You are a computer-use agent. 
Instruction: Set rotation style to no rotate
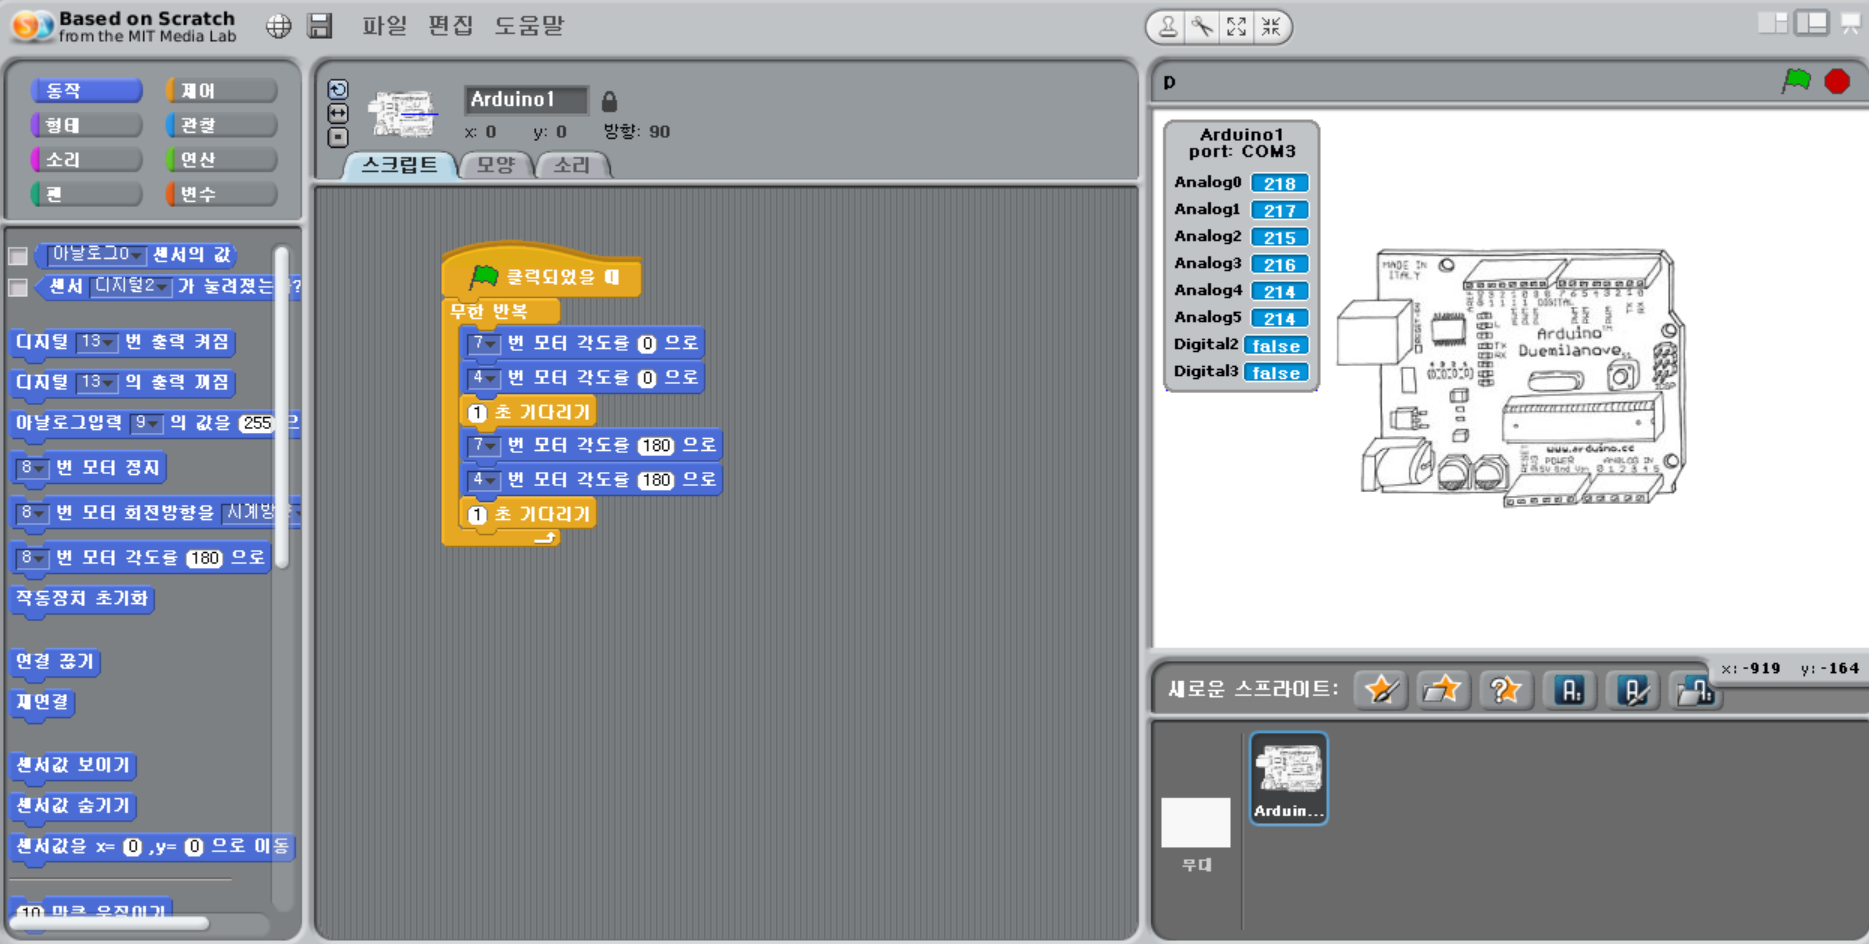tap(338, 137)
